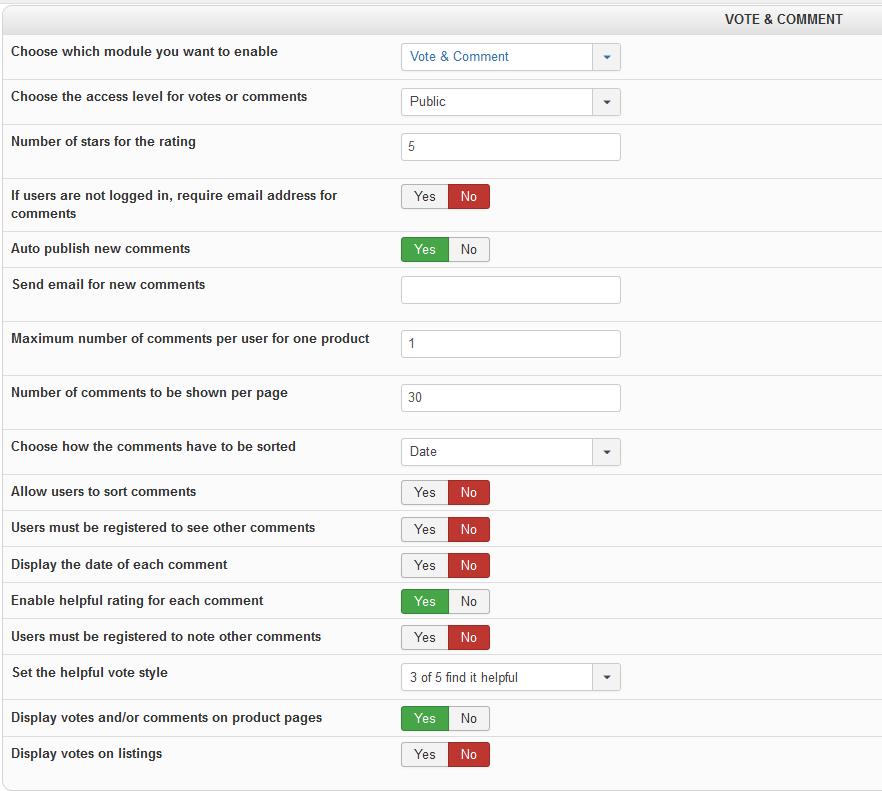Click the number of stars input field
Screen dimensions: 882x791
[x=510, y=147]
